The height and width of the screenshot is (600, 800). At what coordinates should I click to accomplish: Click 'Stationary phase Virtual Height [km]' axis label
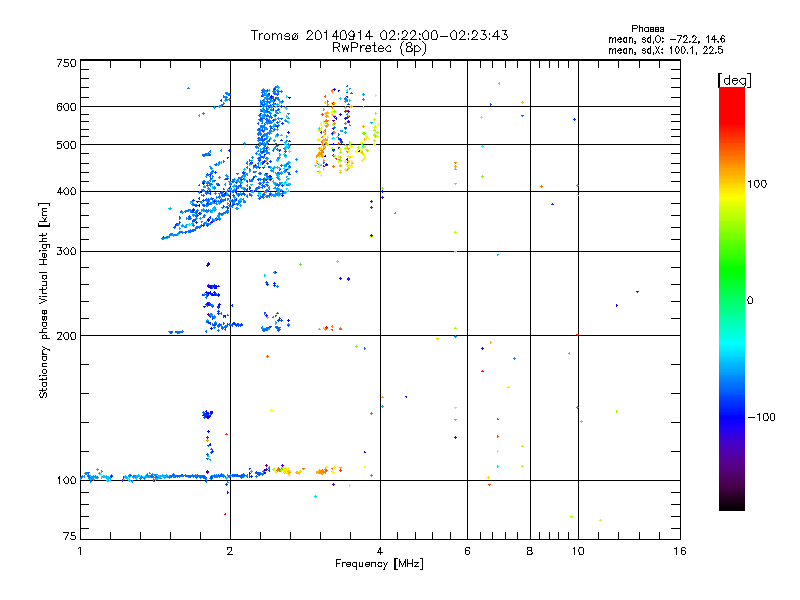[43, 300]
